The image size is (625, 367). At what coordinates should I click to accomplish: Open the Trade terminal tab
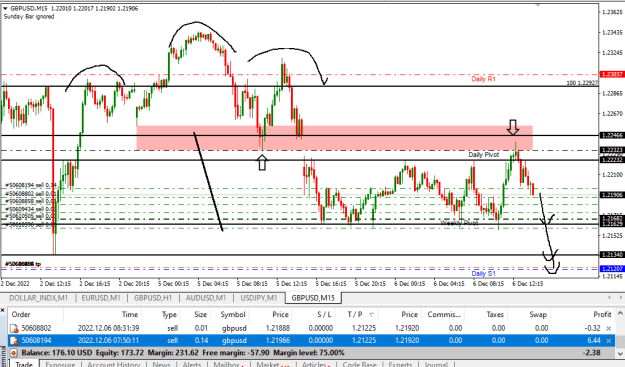tap(24, 364)
